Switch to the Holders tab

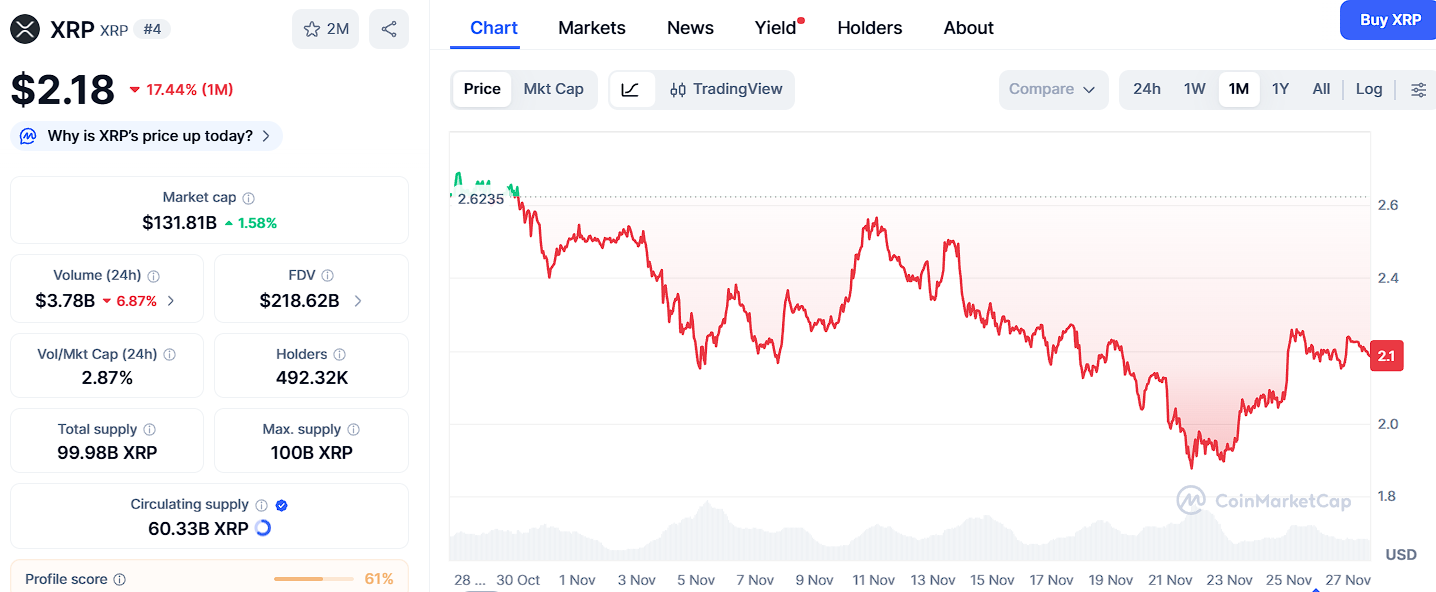point(869,28)
